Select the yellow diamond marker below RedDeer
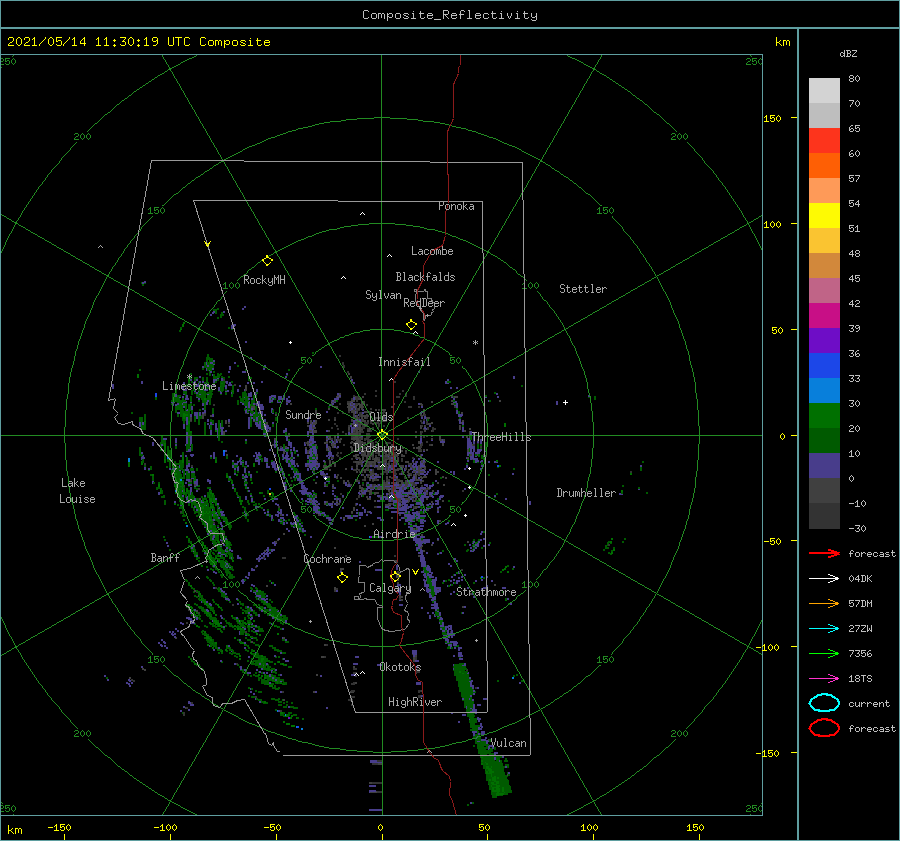Screen dimensions: 900x841 click(x=411, y=325)
